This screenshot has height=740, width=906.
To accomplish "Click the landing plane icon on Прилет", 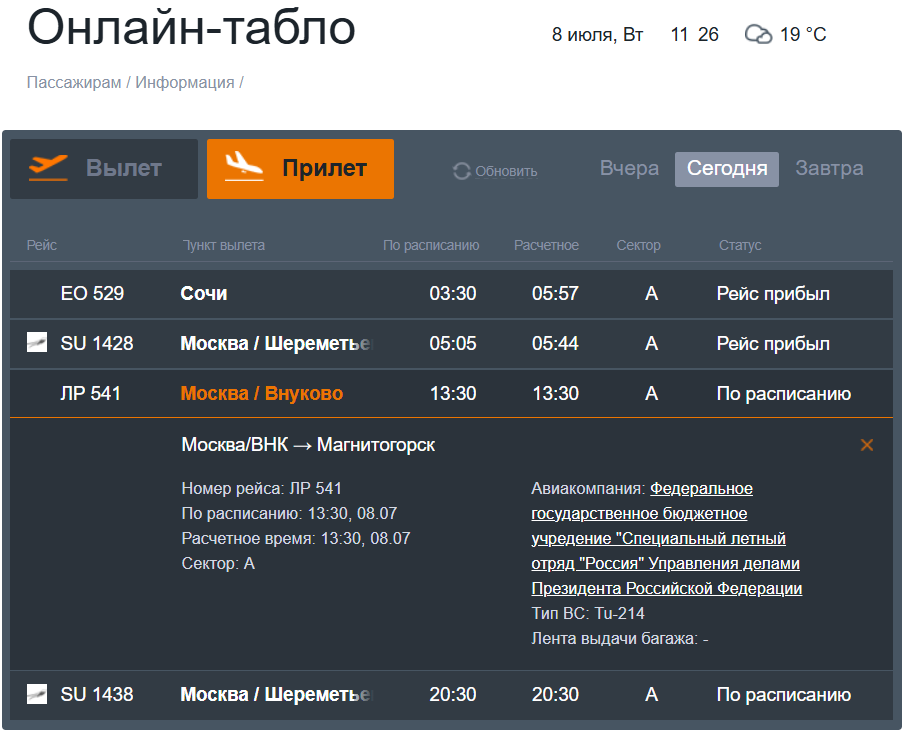I will point(244,168).
